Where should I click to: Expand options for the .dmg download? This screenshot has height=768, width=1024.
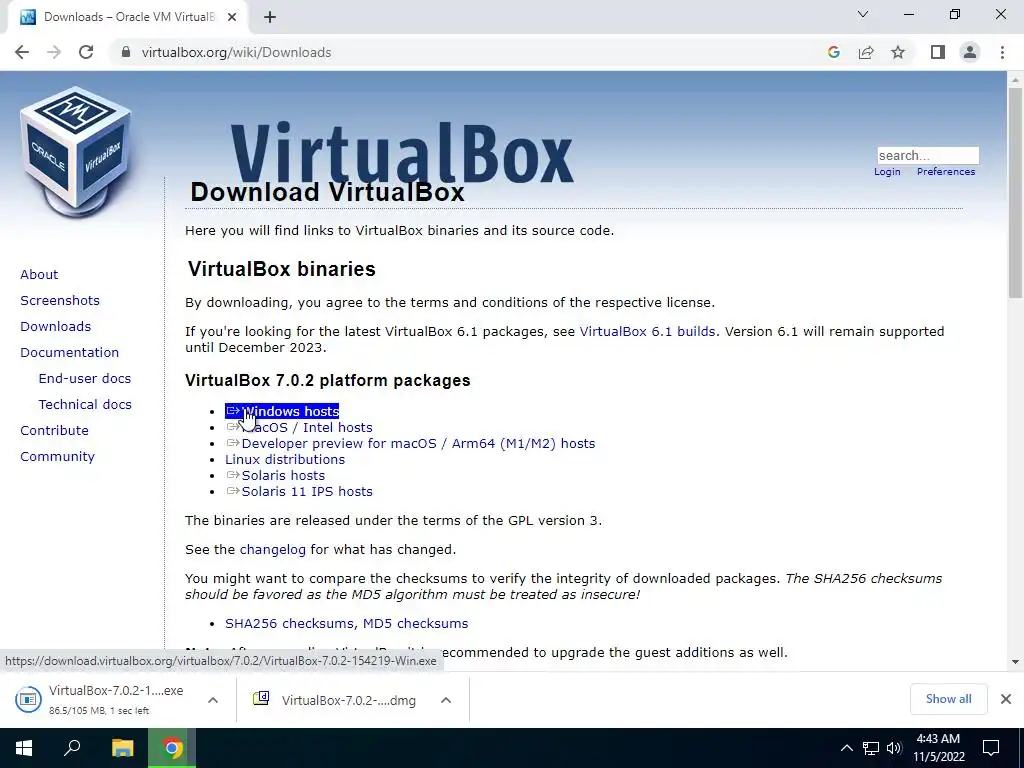(446, 700)
